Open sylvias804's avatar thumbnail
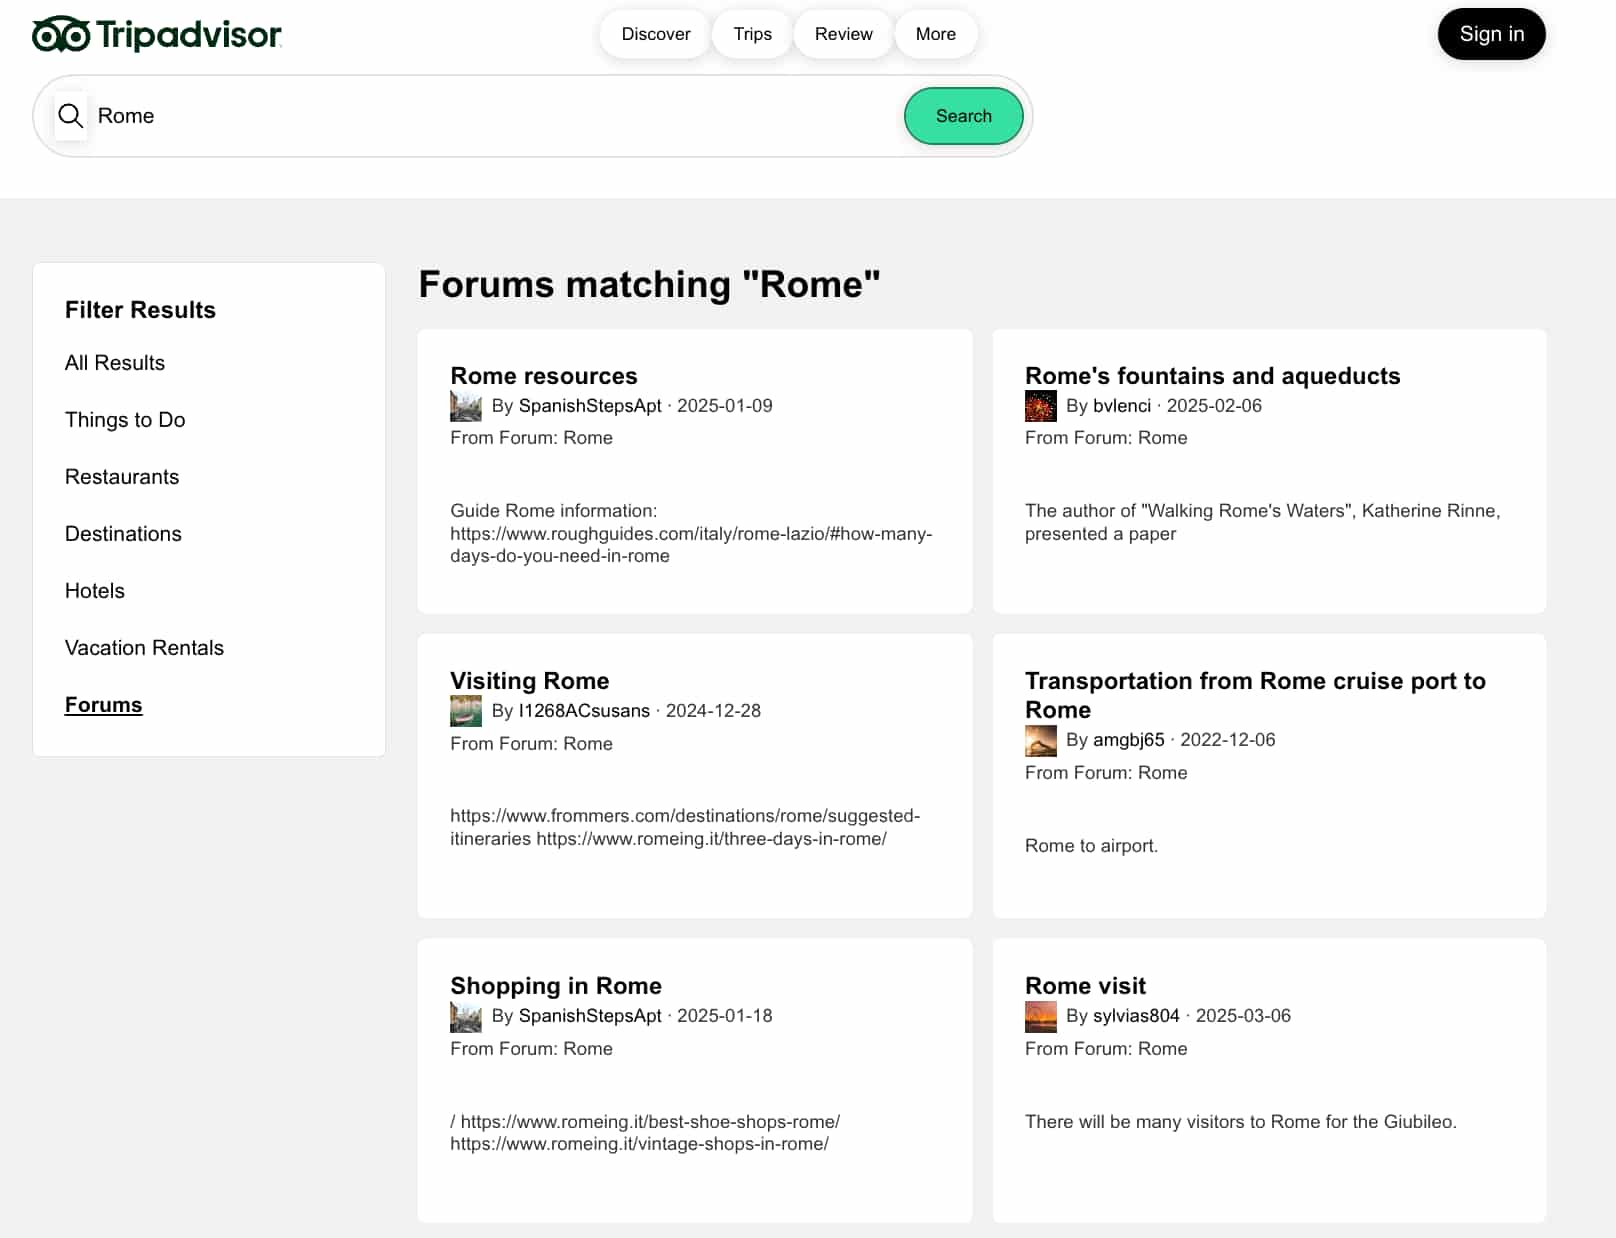The height and width of the screenshot is (1238, 1616). 1041,1016
